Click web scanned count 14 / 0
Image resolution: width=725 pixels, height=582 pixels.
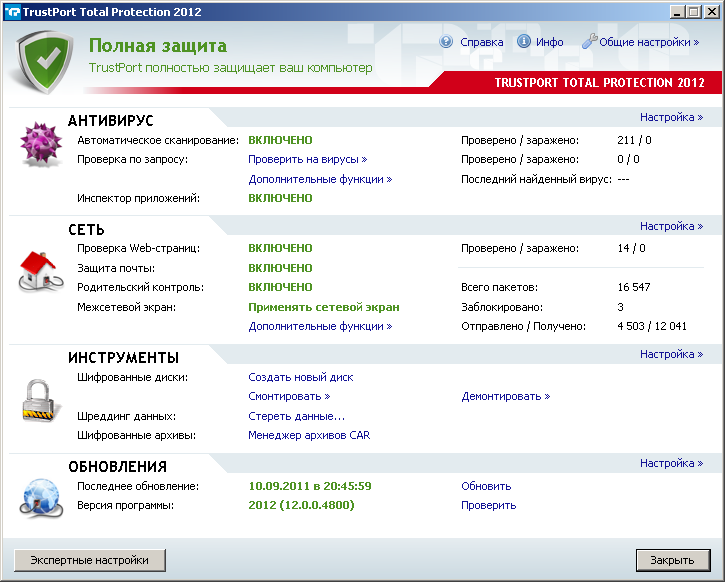pyautogui.click(x=631, y=248)
